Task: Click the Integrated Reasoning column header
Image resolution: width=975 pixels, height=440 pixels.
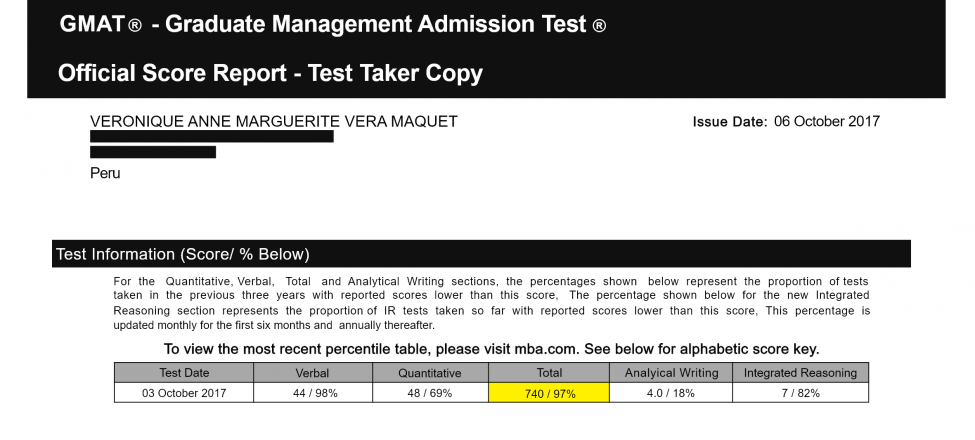Action: click(800, 373)
